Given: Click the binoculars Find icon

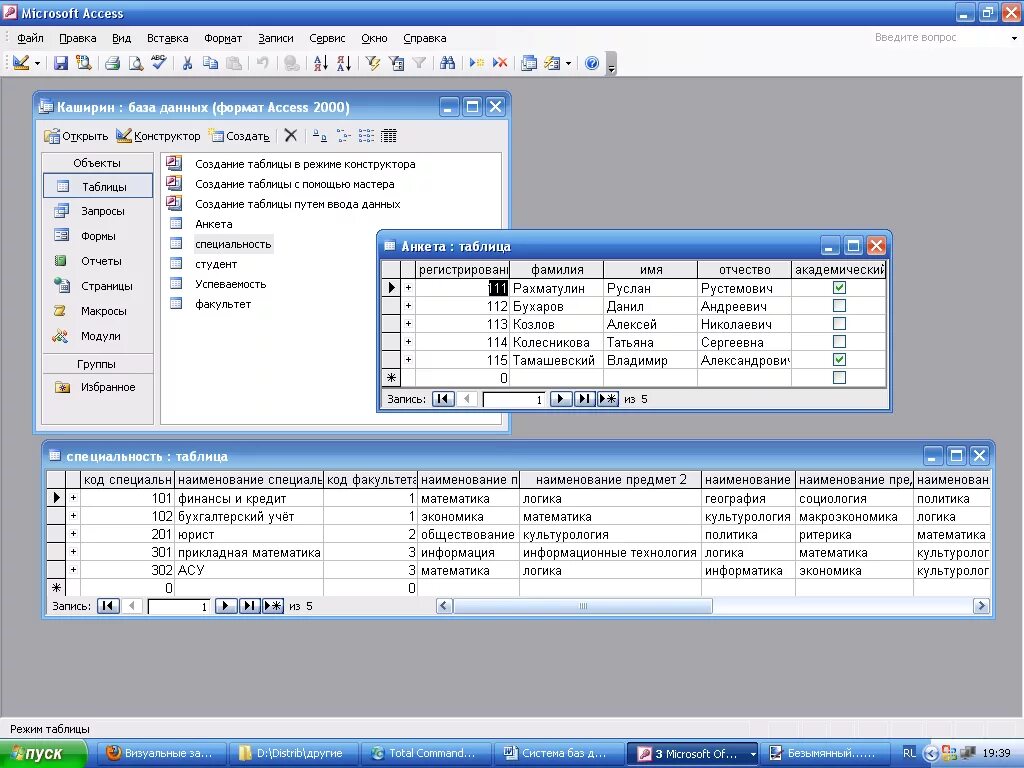Looking at the screenshot, I should pyautogui.click(x=447, y=63).
